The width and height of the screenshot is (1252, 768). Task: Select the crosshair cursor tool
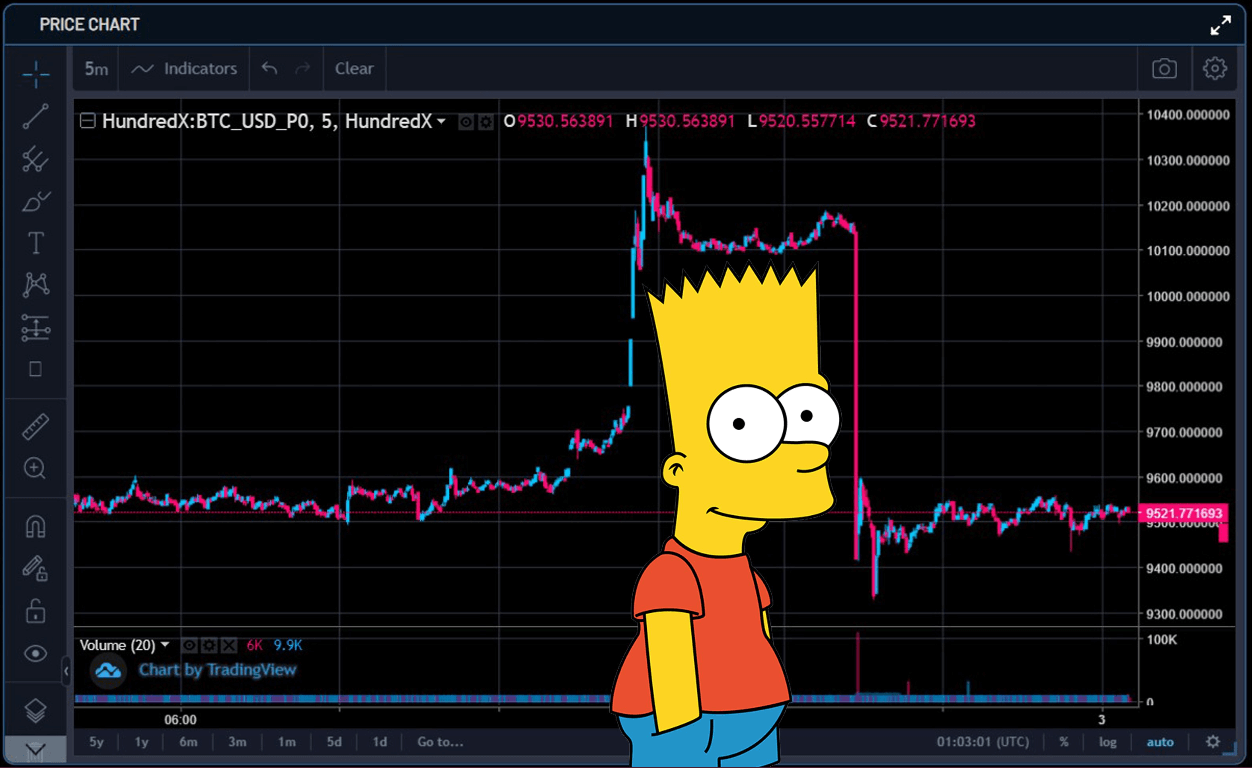(36, 73)
